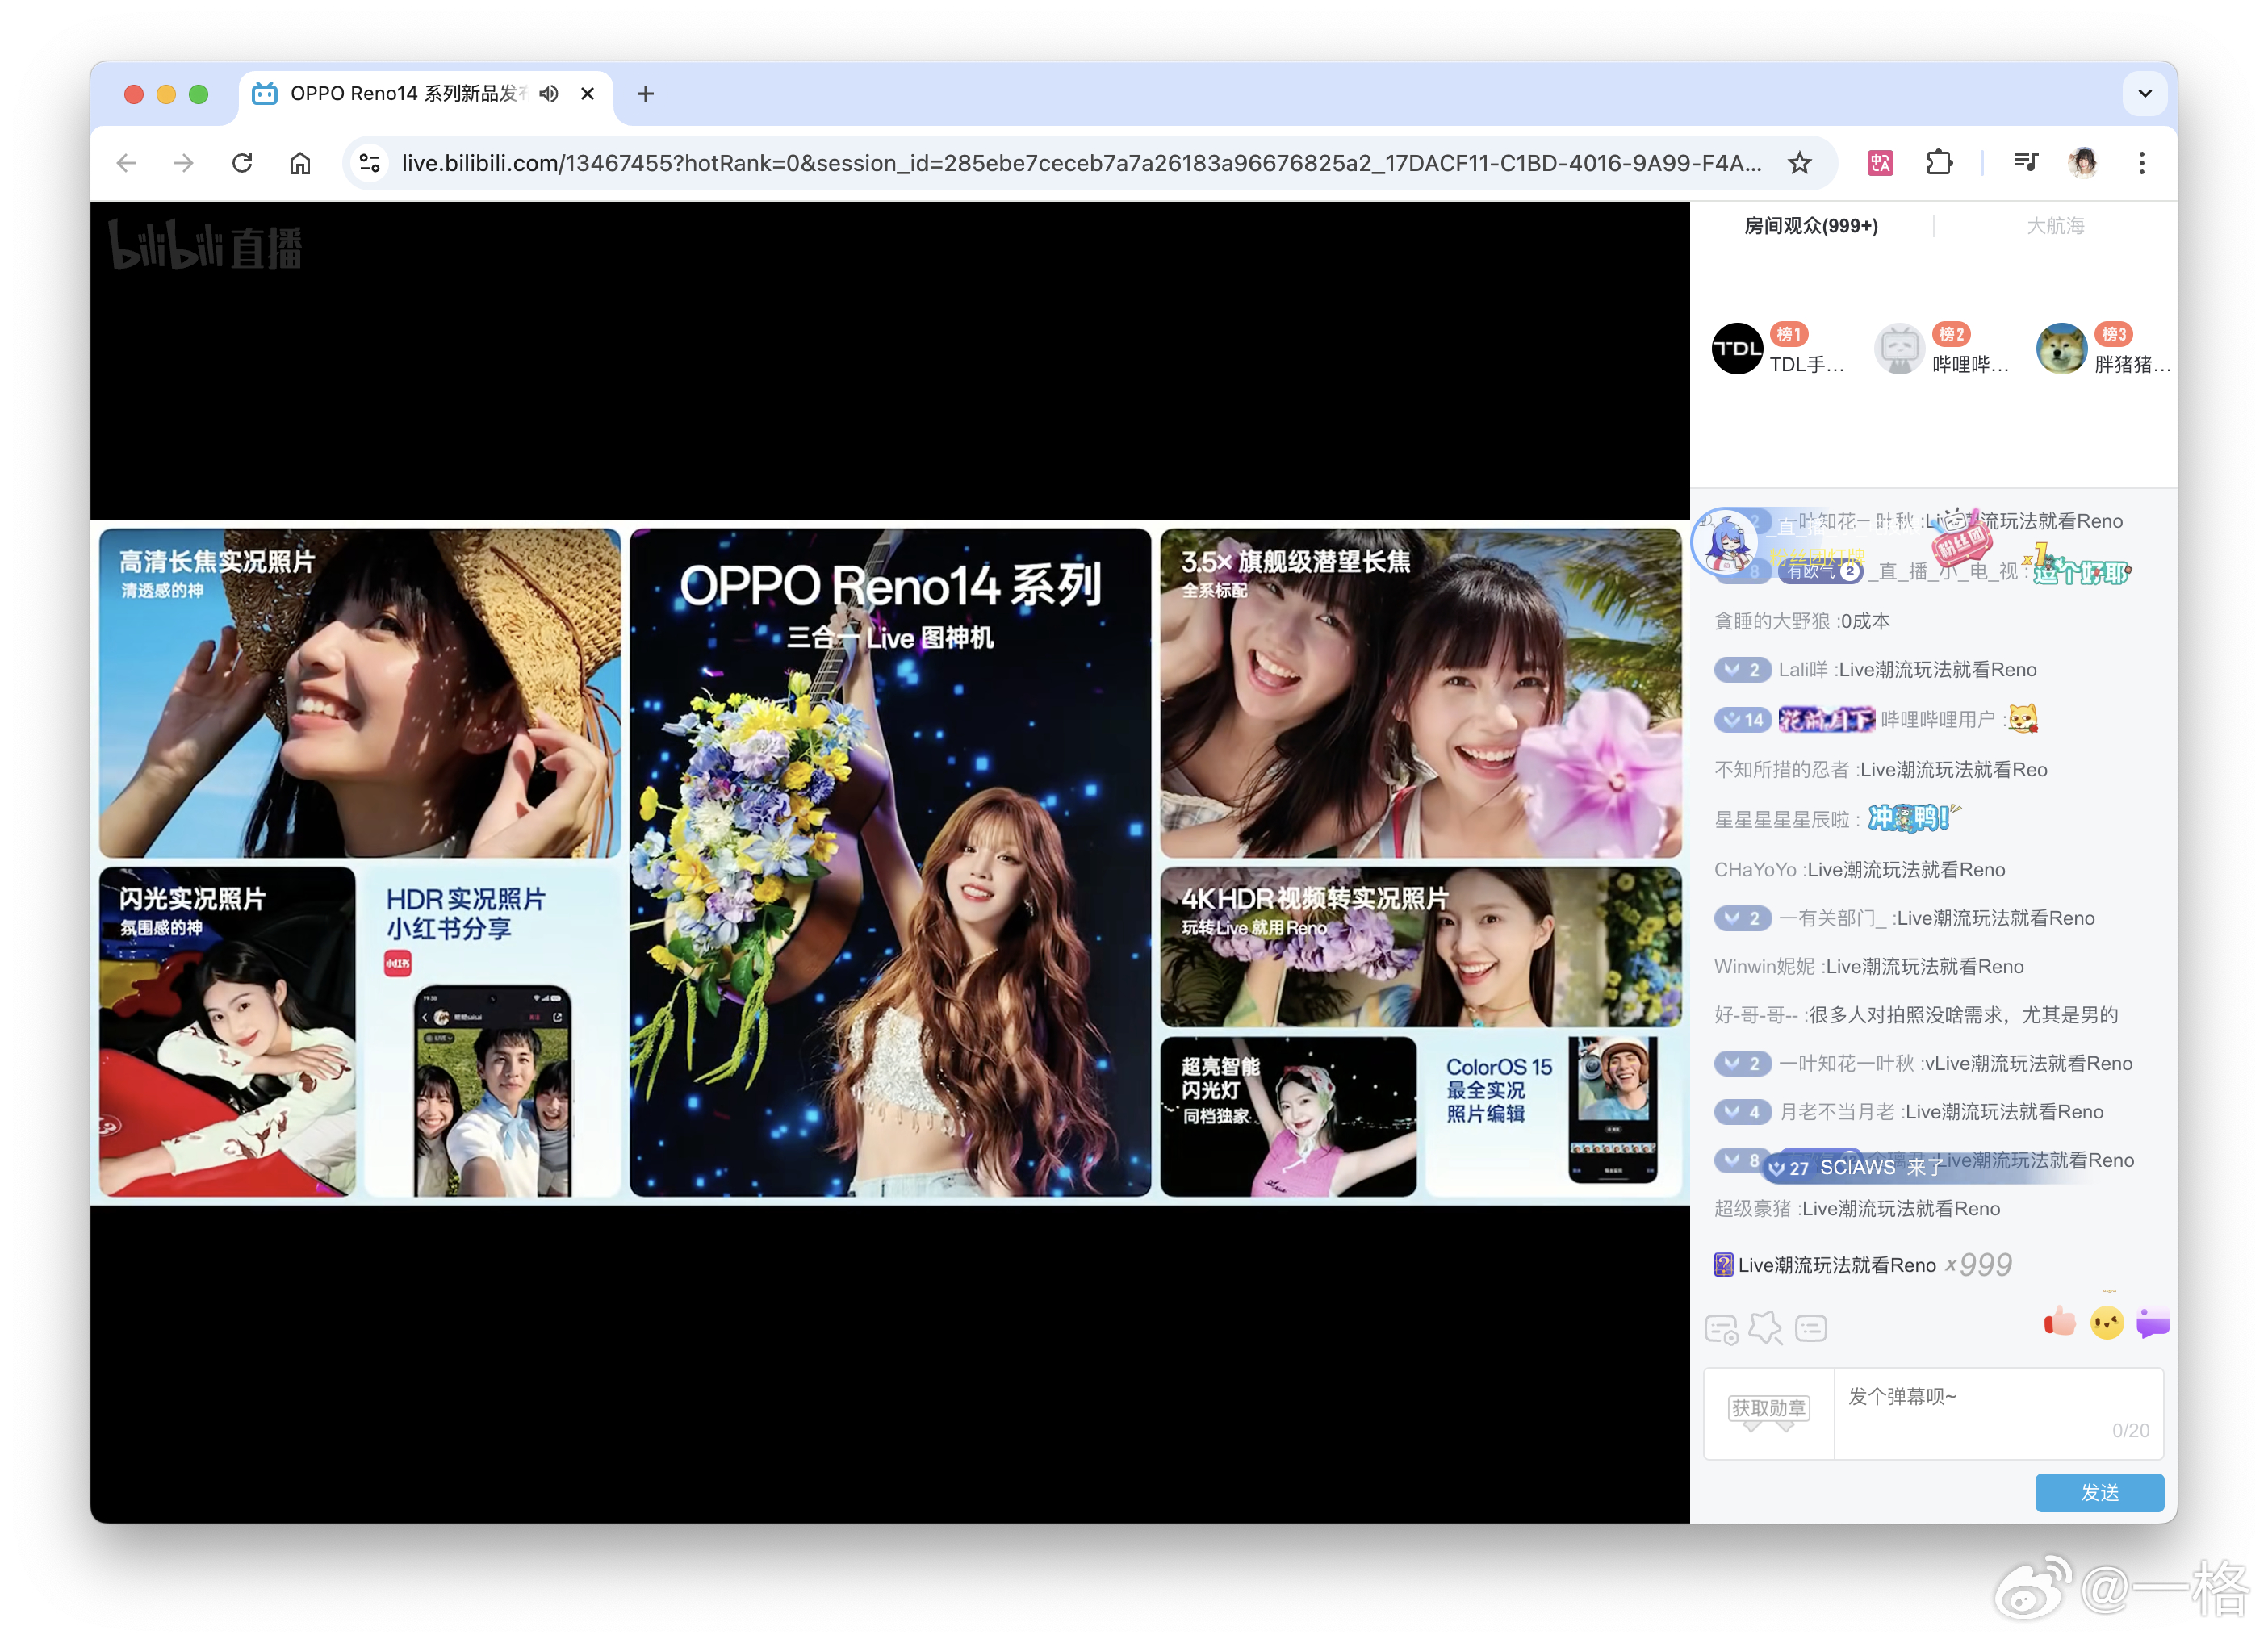Click the OPPO Reno14 系列 center poster
Image resolution: width=2268 pixels, height=1643 pixels.
pyautogui.click(x=890, y=862)
